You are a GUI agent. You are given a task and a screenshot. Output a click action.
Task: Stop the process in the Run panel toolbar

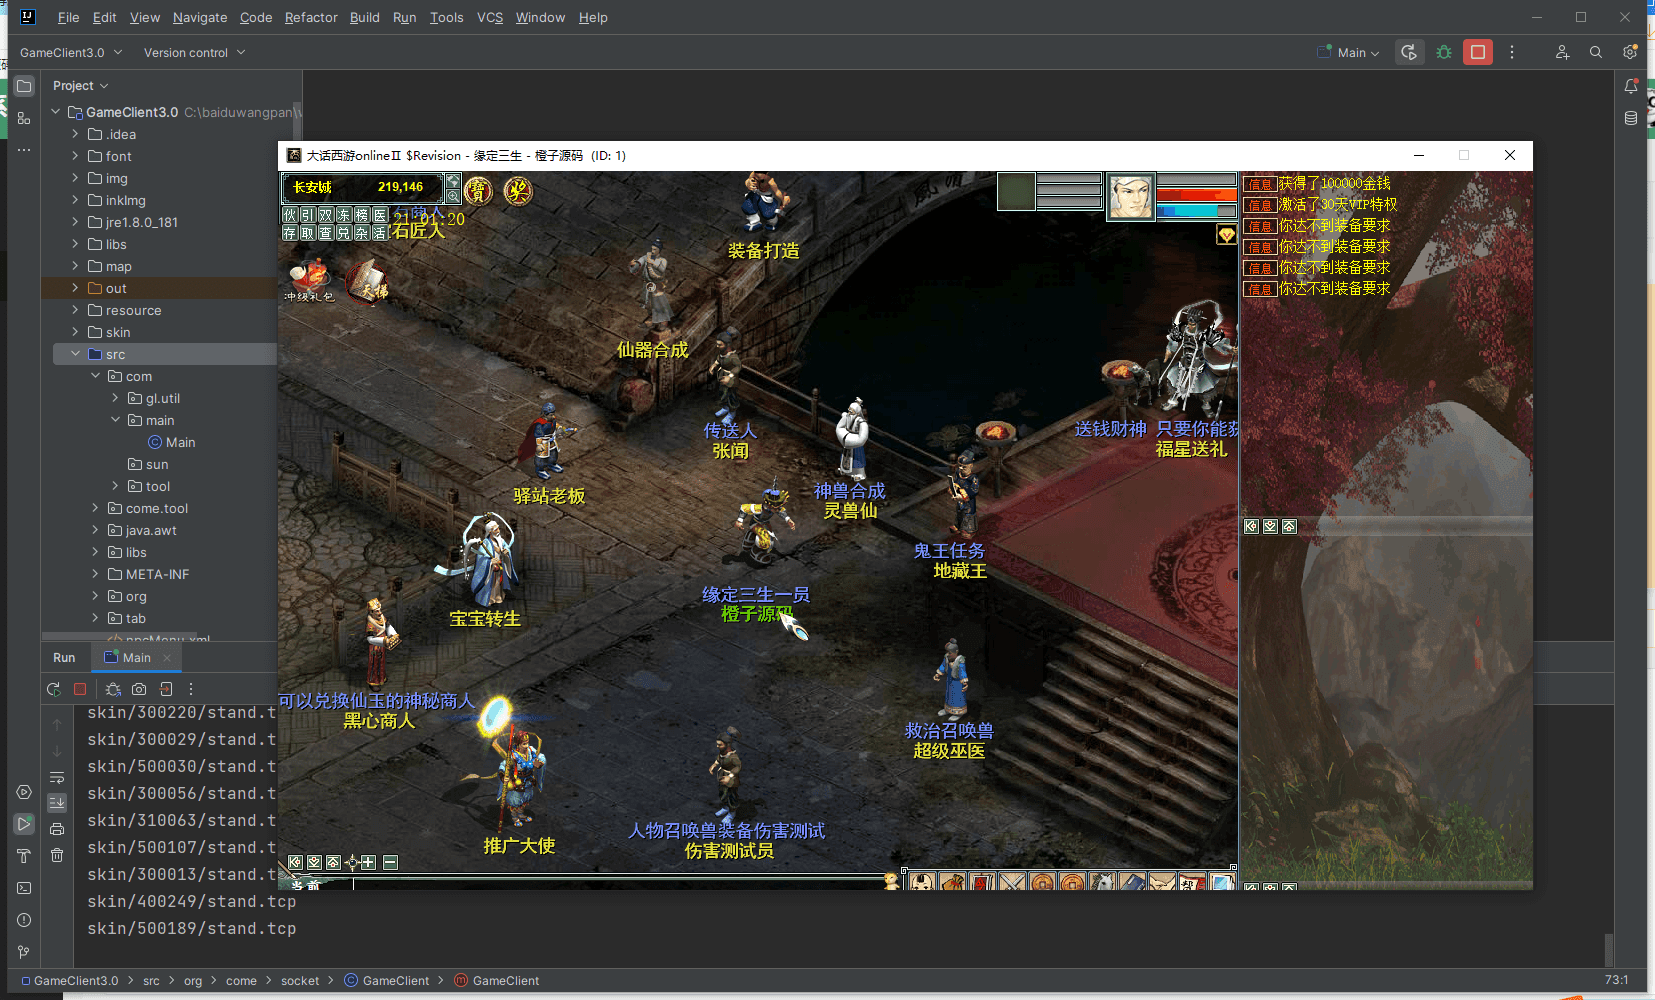[x=80, y=689]
